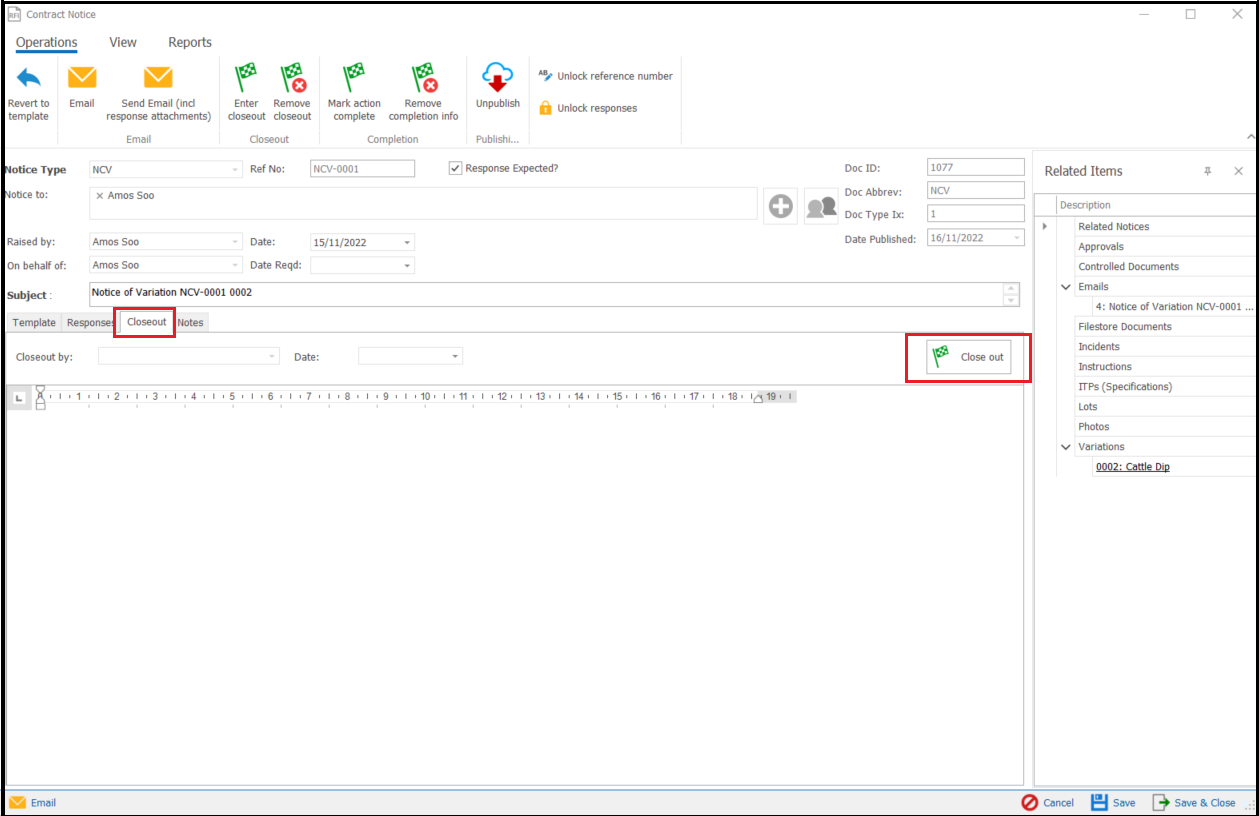The width and height of the screenshot is (1259, 816).
Task: Open the Raised by dropdown
Action: tap(236, 242)
